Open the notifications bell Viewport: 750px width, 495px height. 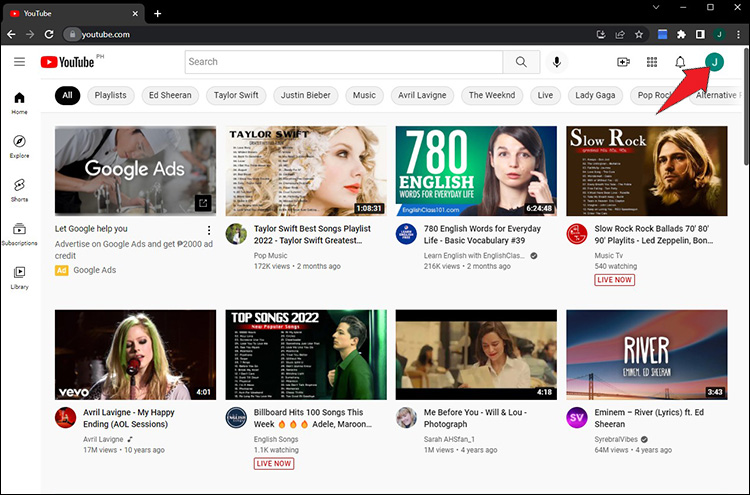coord(680,62)
